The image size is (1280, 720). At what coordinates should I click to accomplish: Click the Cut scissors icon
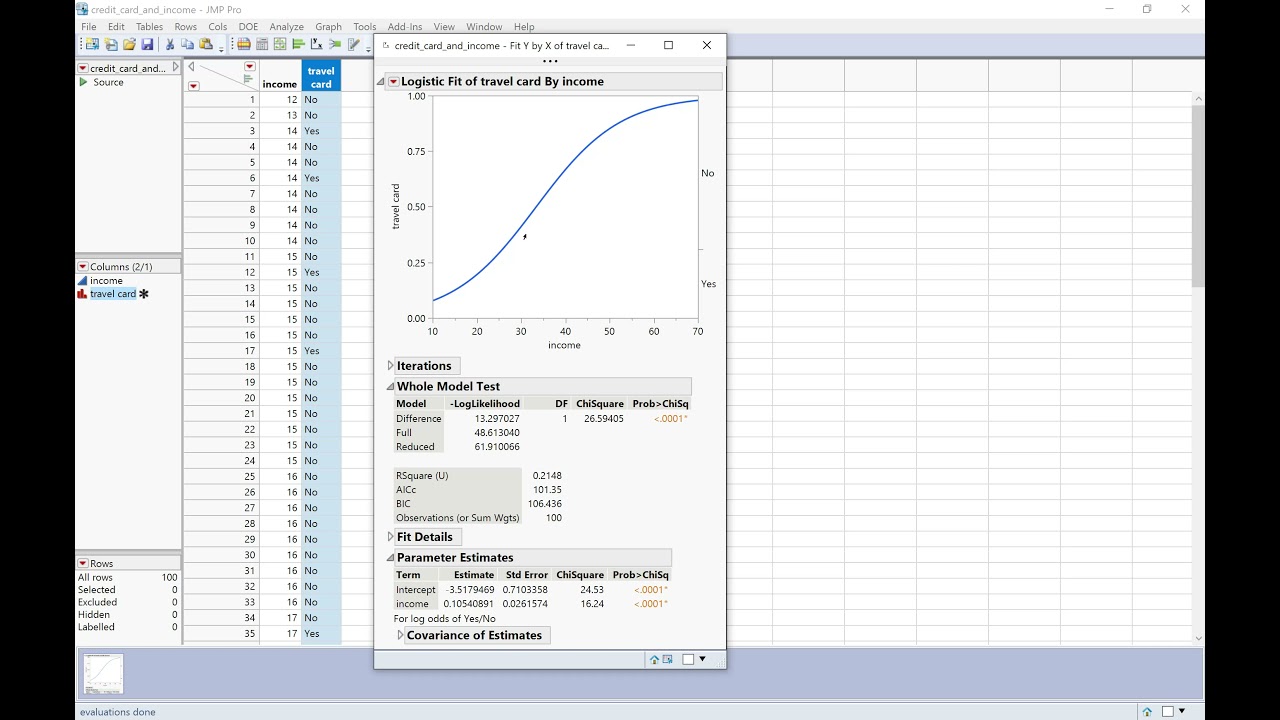(x=170, y=44)
